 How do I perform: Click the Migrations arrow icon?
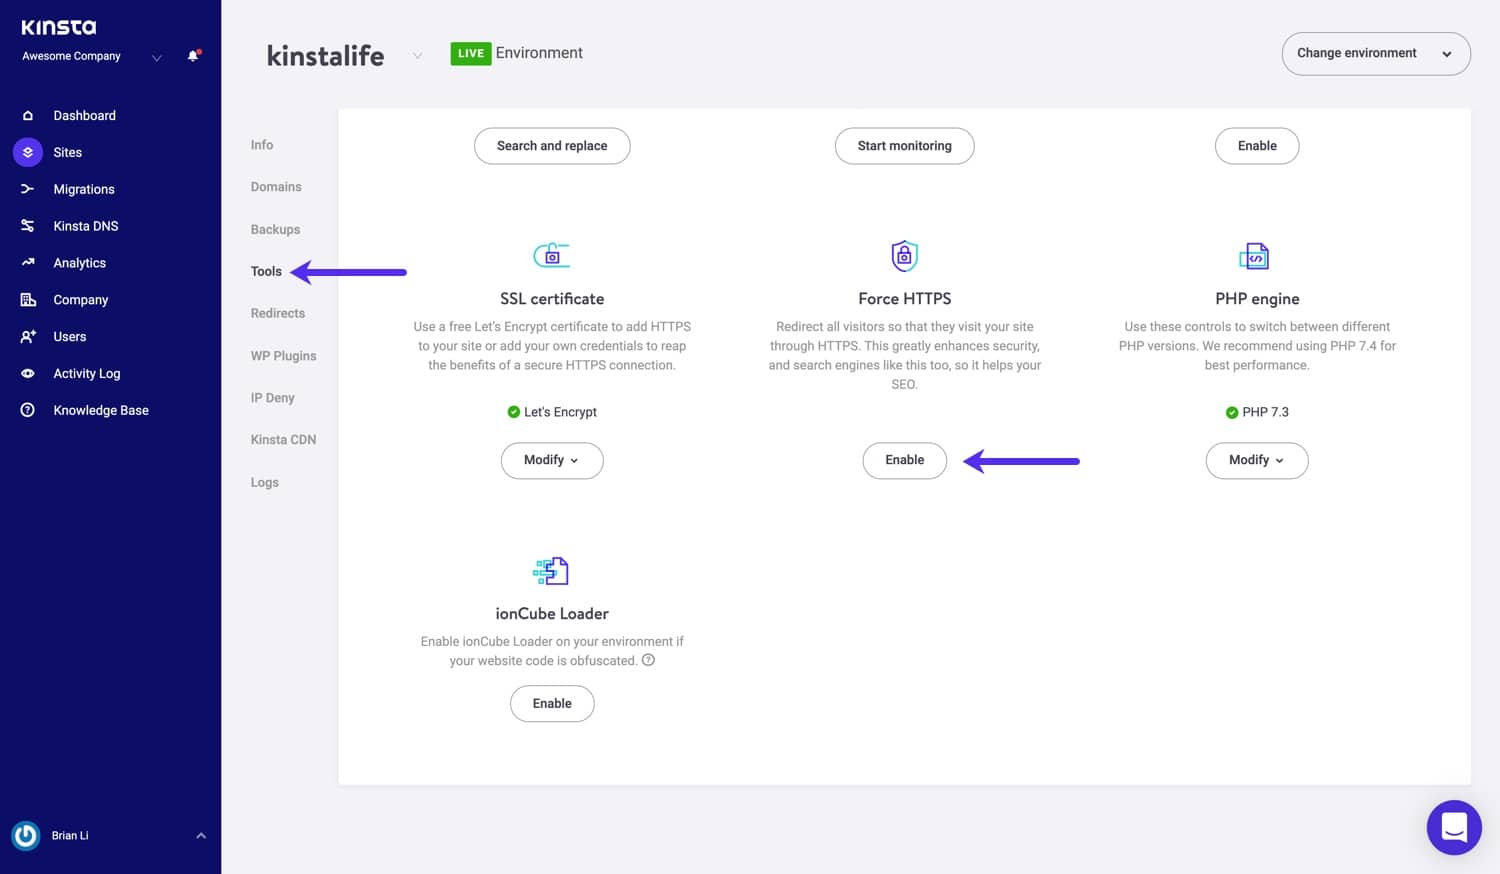coord(28,189)
